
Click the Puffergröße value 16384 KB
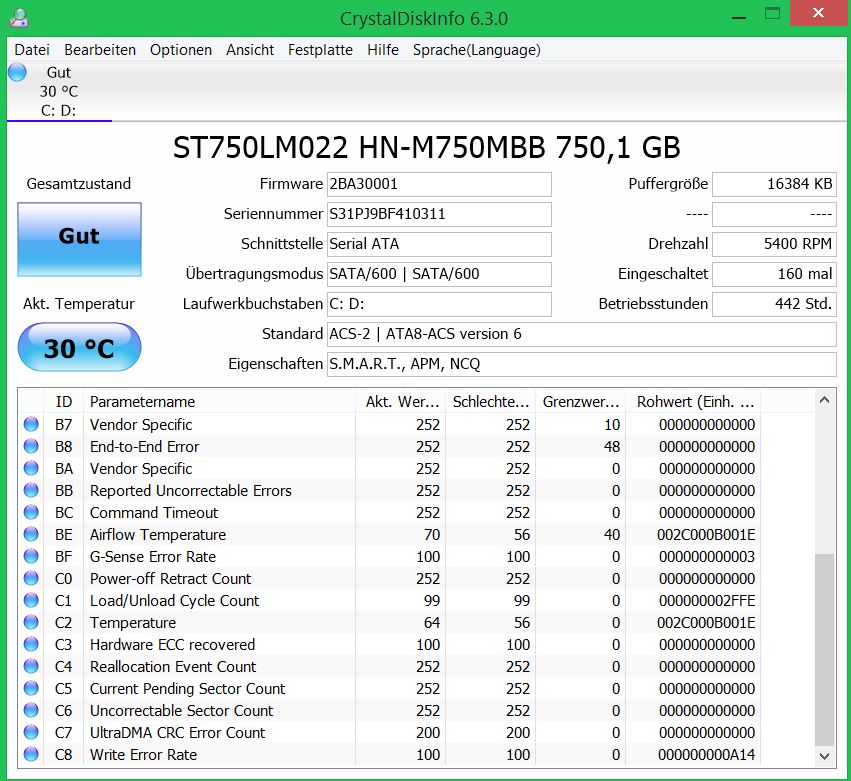tap(774, 184)
